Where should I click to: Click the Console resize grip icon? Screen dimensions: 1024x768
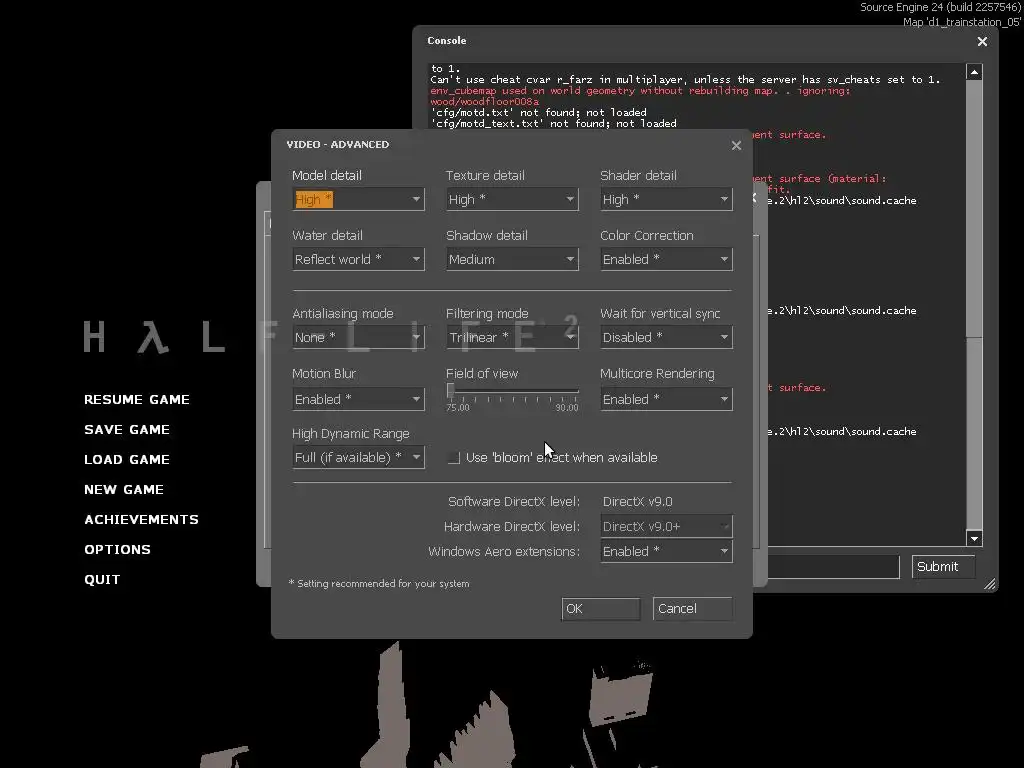pos(990,584)
